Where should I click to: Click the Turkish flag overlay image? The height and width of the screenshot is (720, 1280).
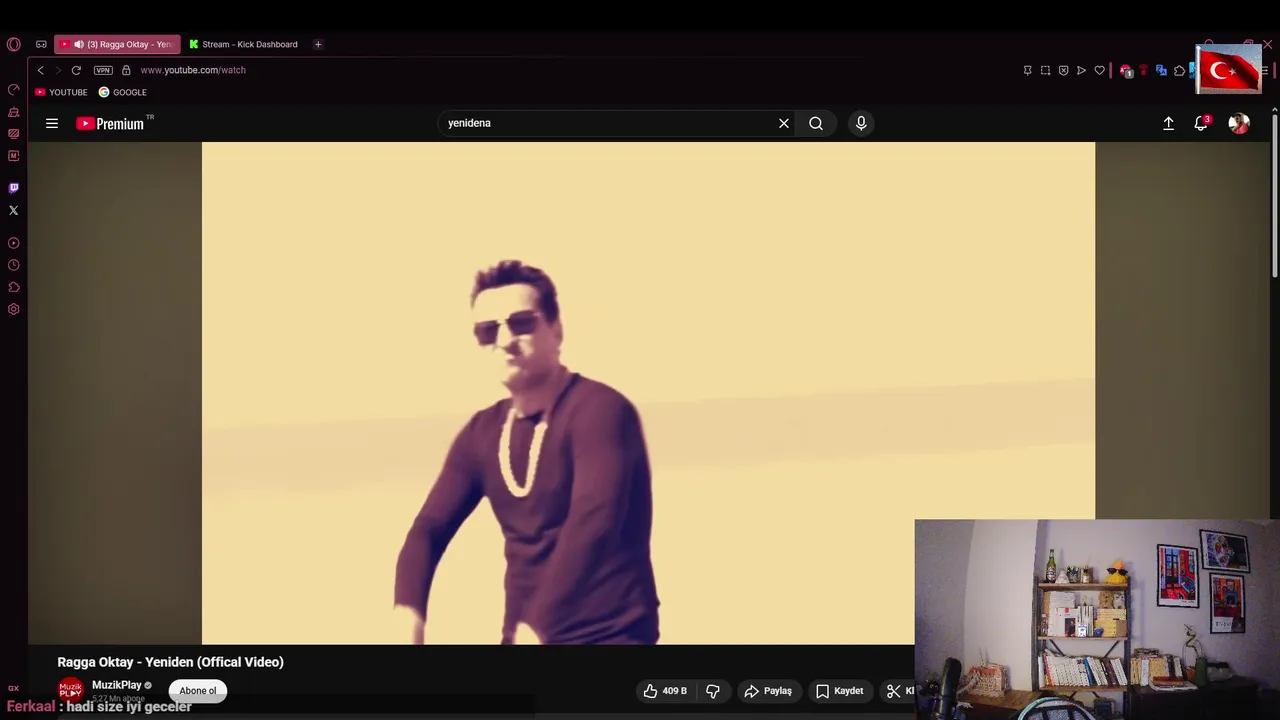pyautogui.click(x=1228, y=69)
